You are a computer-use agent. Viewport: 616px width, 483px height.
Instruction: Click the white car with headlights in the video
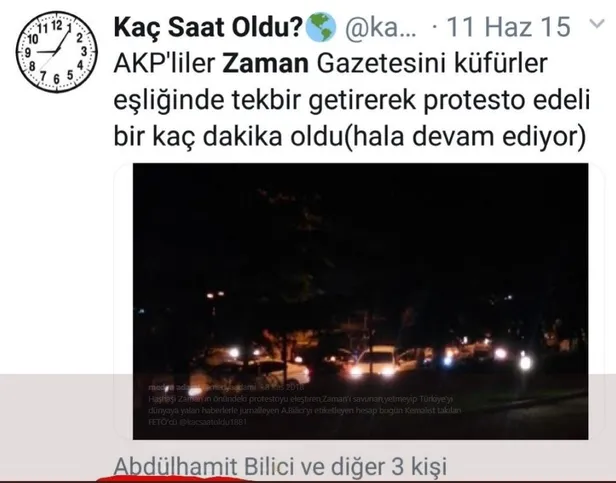click(x=375, y=361)
